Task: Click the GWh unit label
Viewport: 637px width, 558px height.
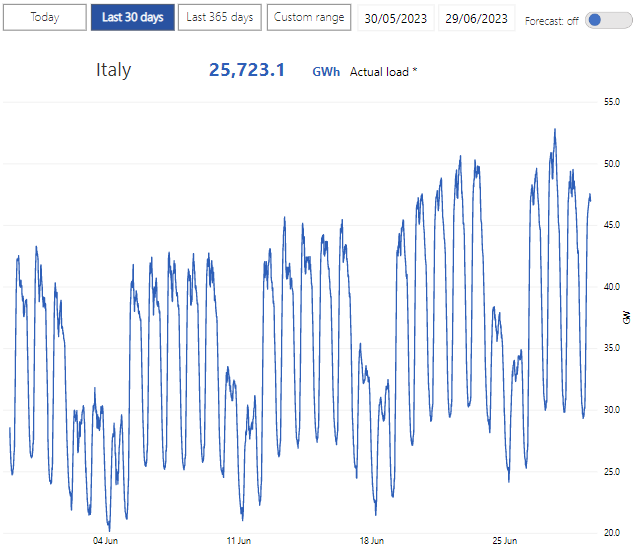Action: pos(325,72)
